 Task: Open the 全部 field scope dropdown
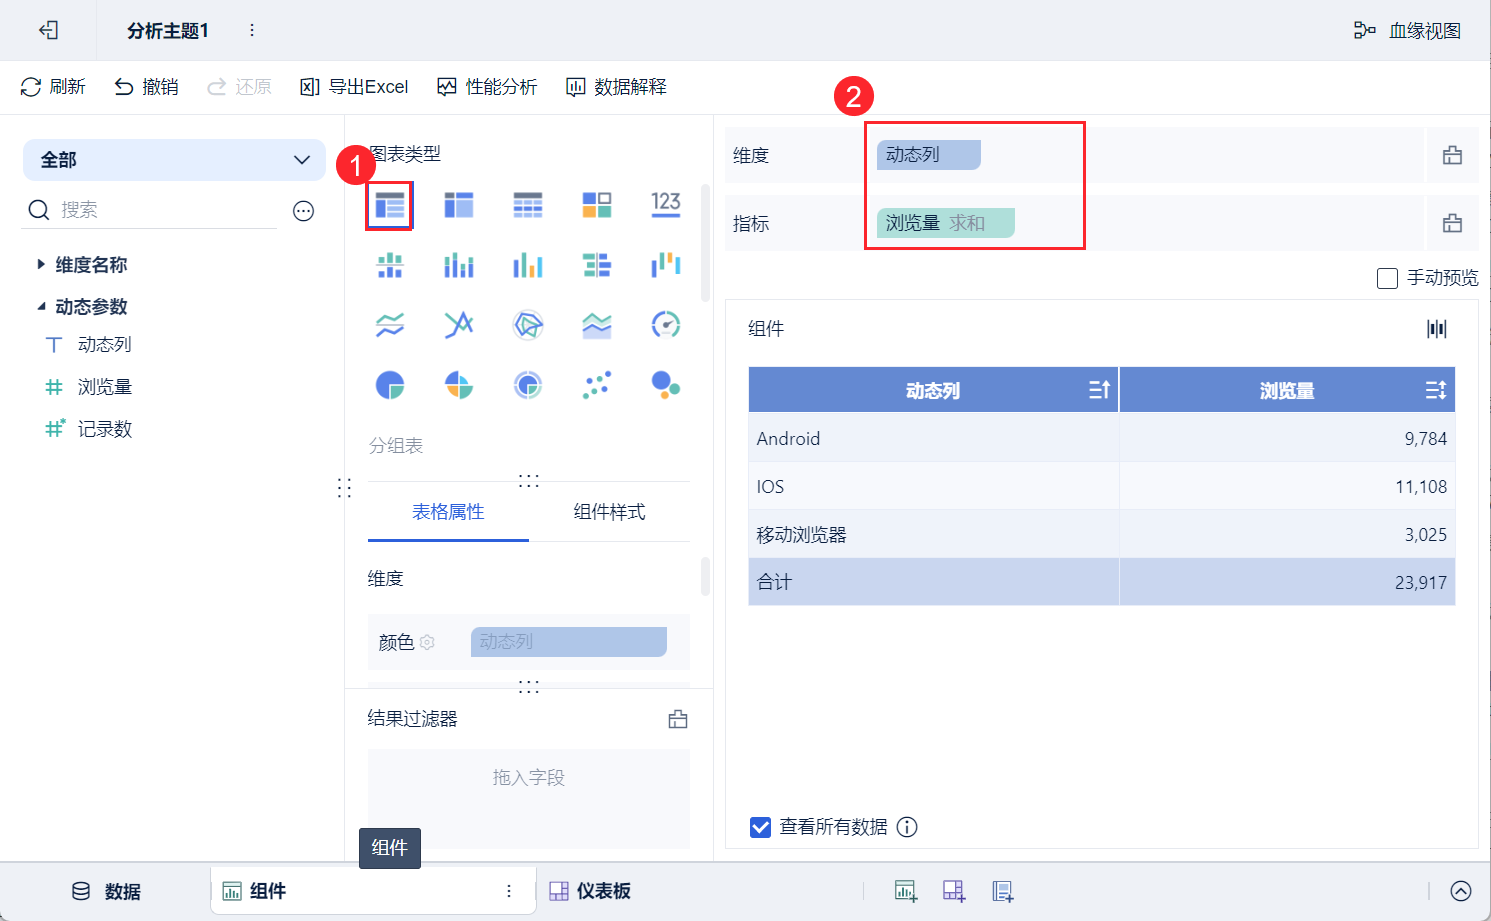(x=174, y=160)
